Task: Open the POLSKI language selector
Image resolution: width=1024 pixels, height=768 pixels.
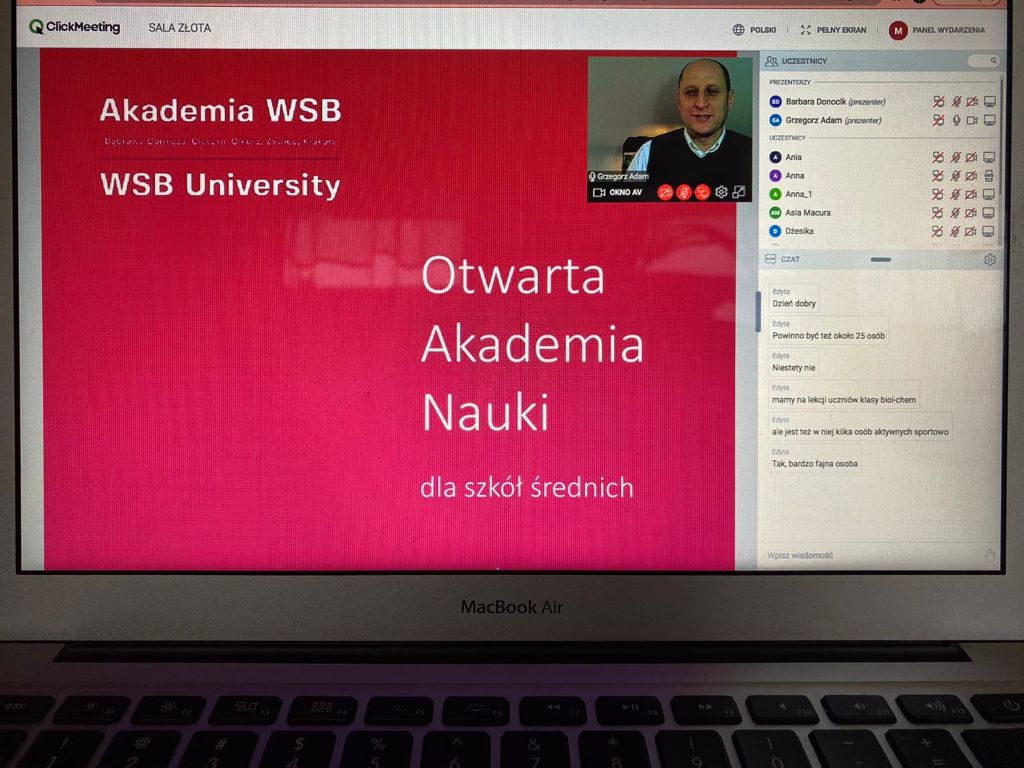Action: coord(754,30)
